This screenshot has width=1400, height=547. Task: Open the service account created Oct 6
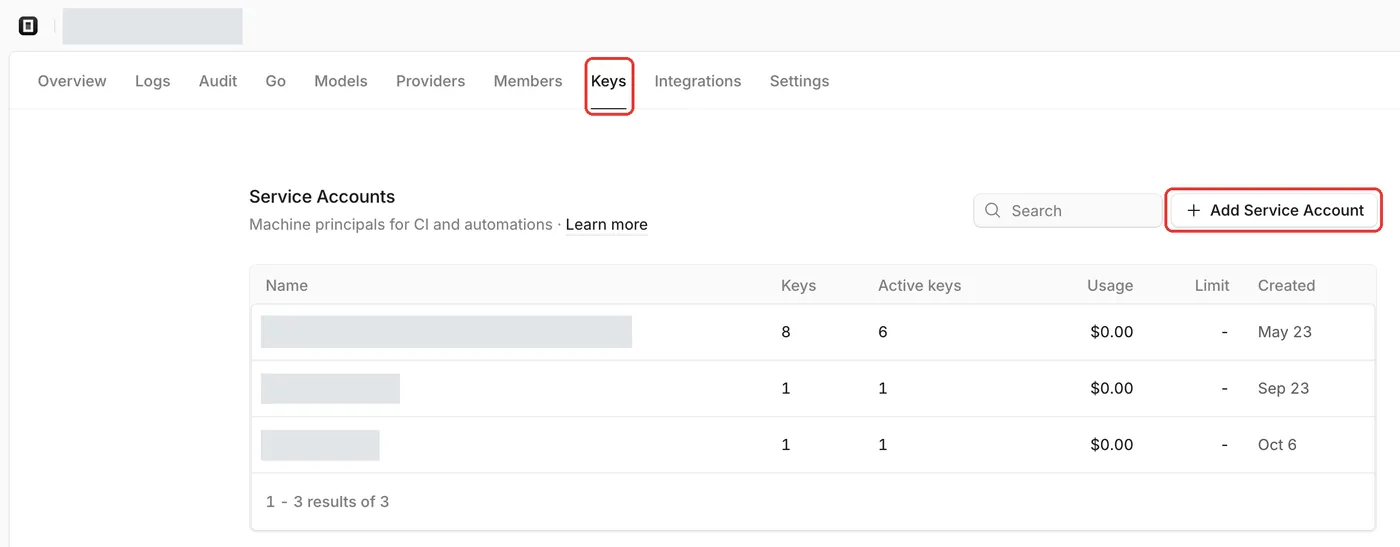pos(813,445)
